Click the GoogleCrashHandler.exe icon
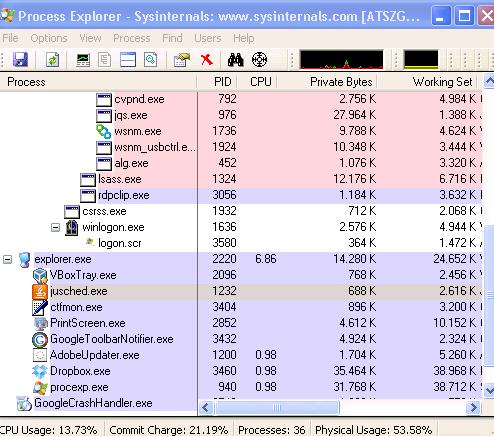The height and width of the screenshot is (436, 494). click(x=24, y=403)
